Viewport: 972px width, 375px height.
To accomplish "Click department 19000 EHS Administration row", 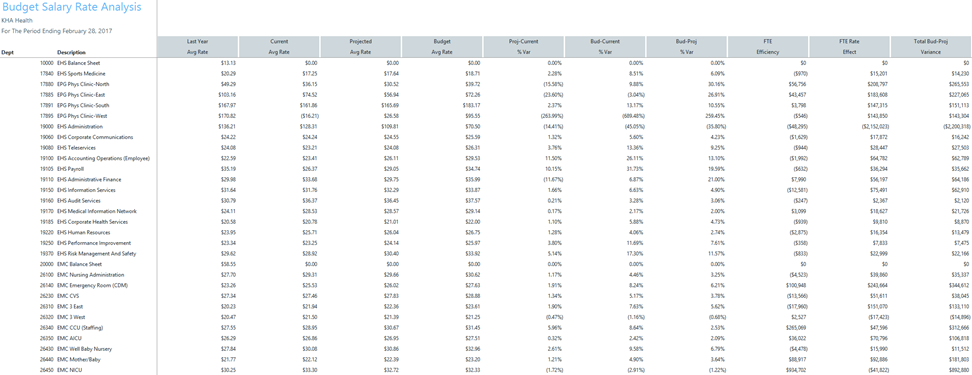I will 486,126.
